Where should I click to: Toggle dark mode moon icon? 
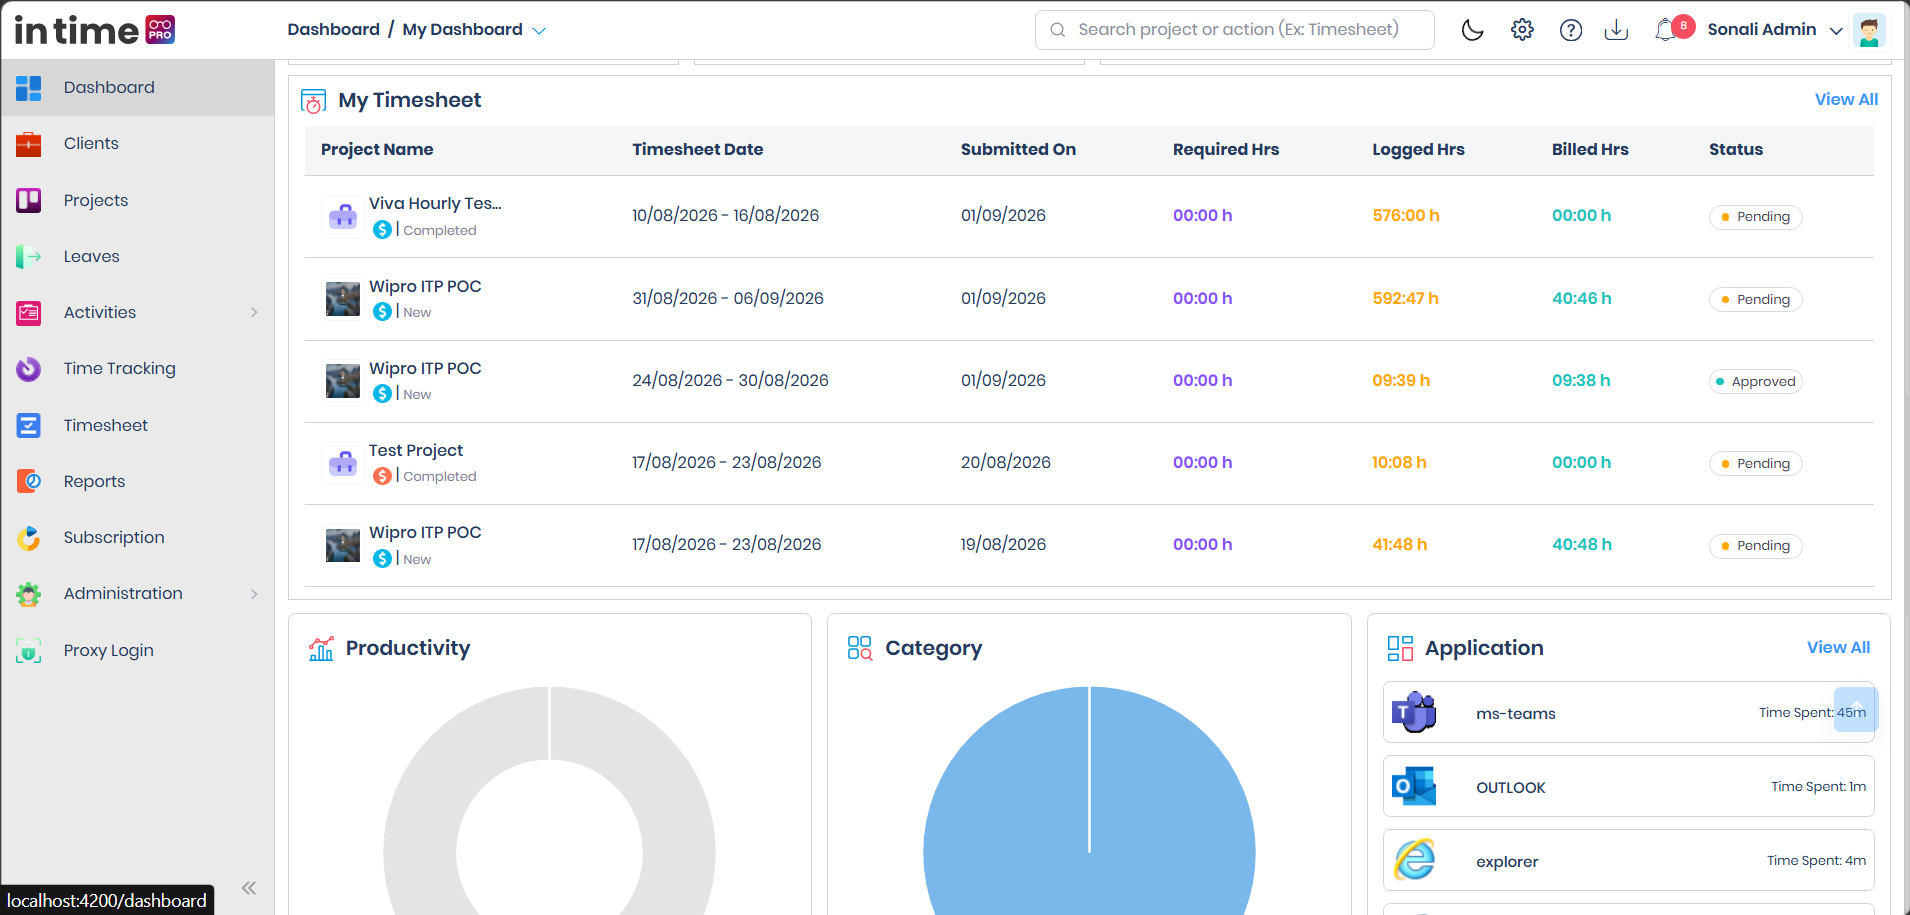tap(1472, 30)
